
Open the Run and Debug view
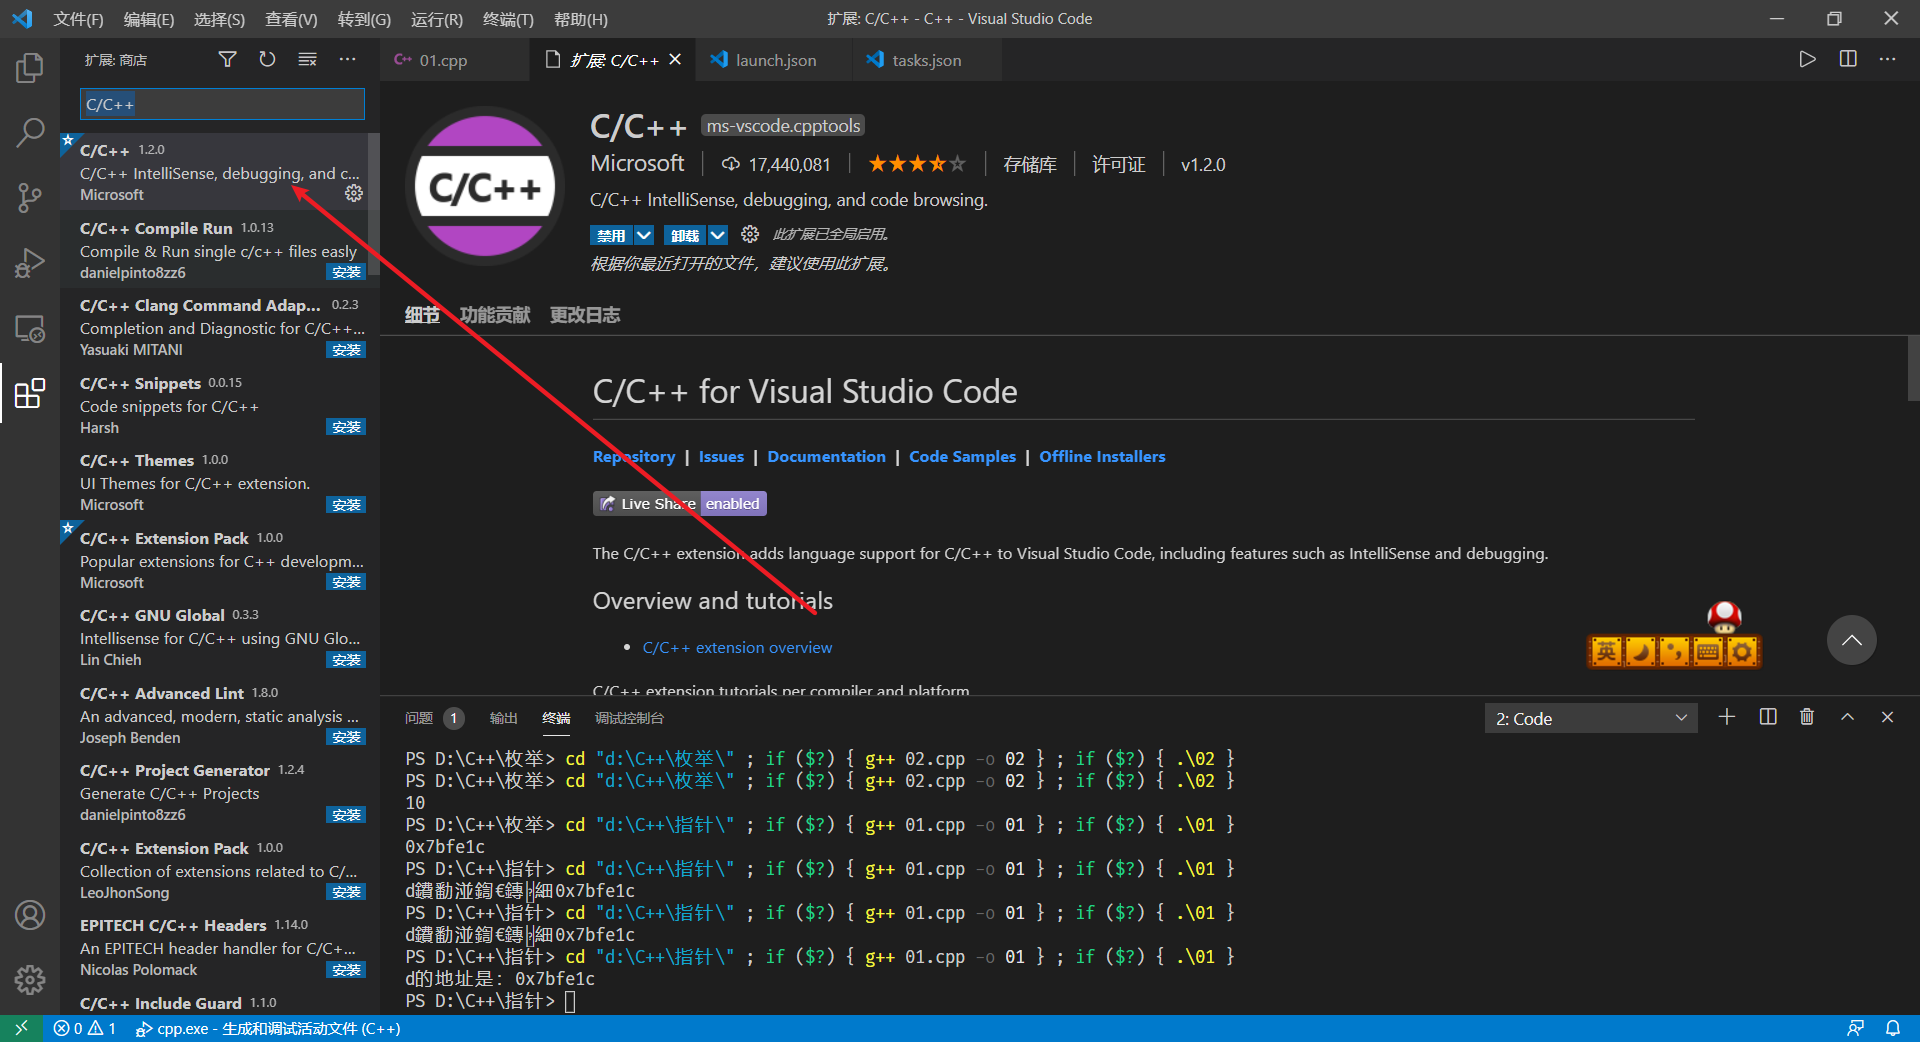[30, 263]
